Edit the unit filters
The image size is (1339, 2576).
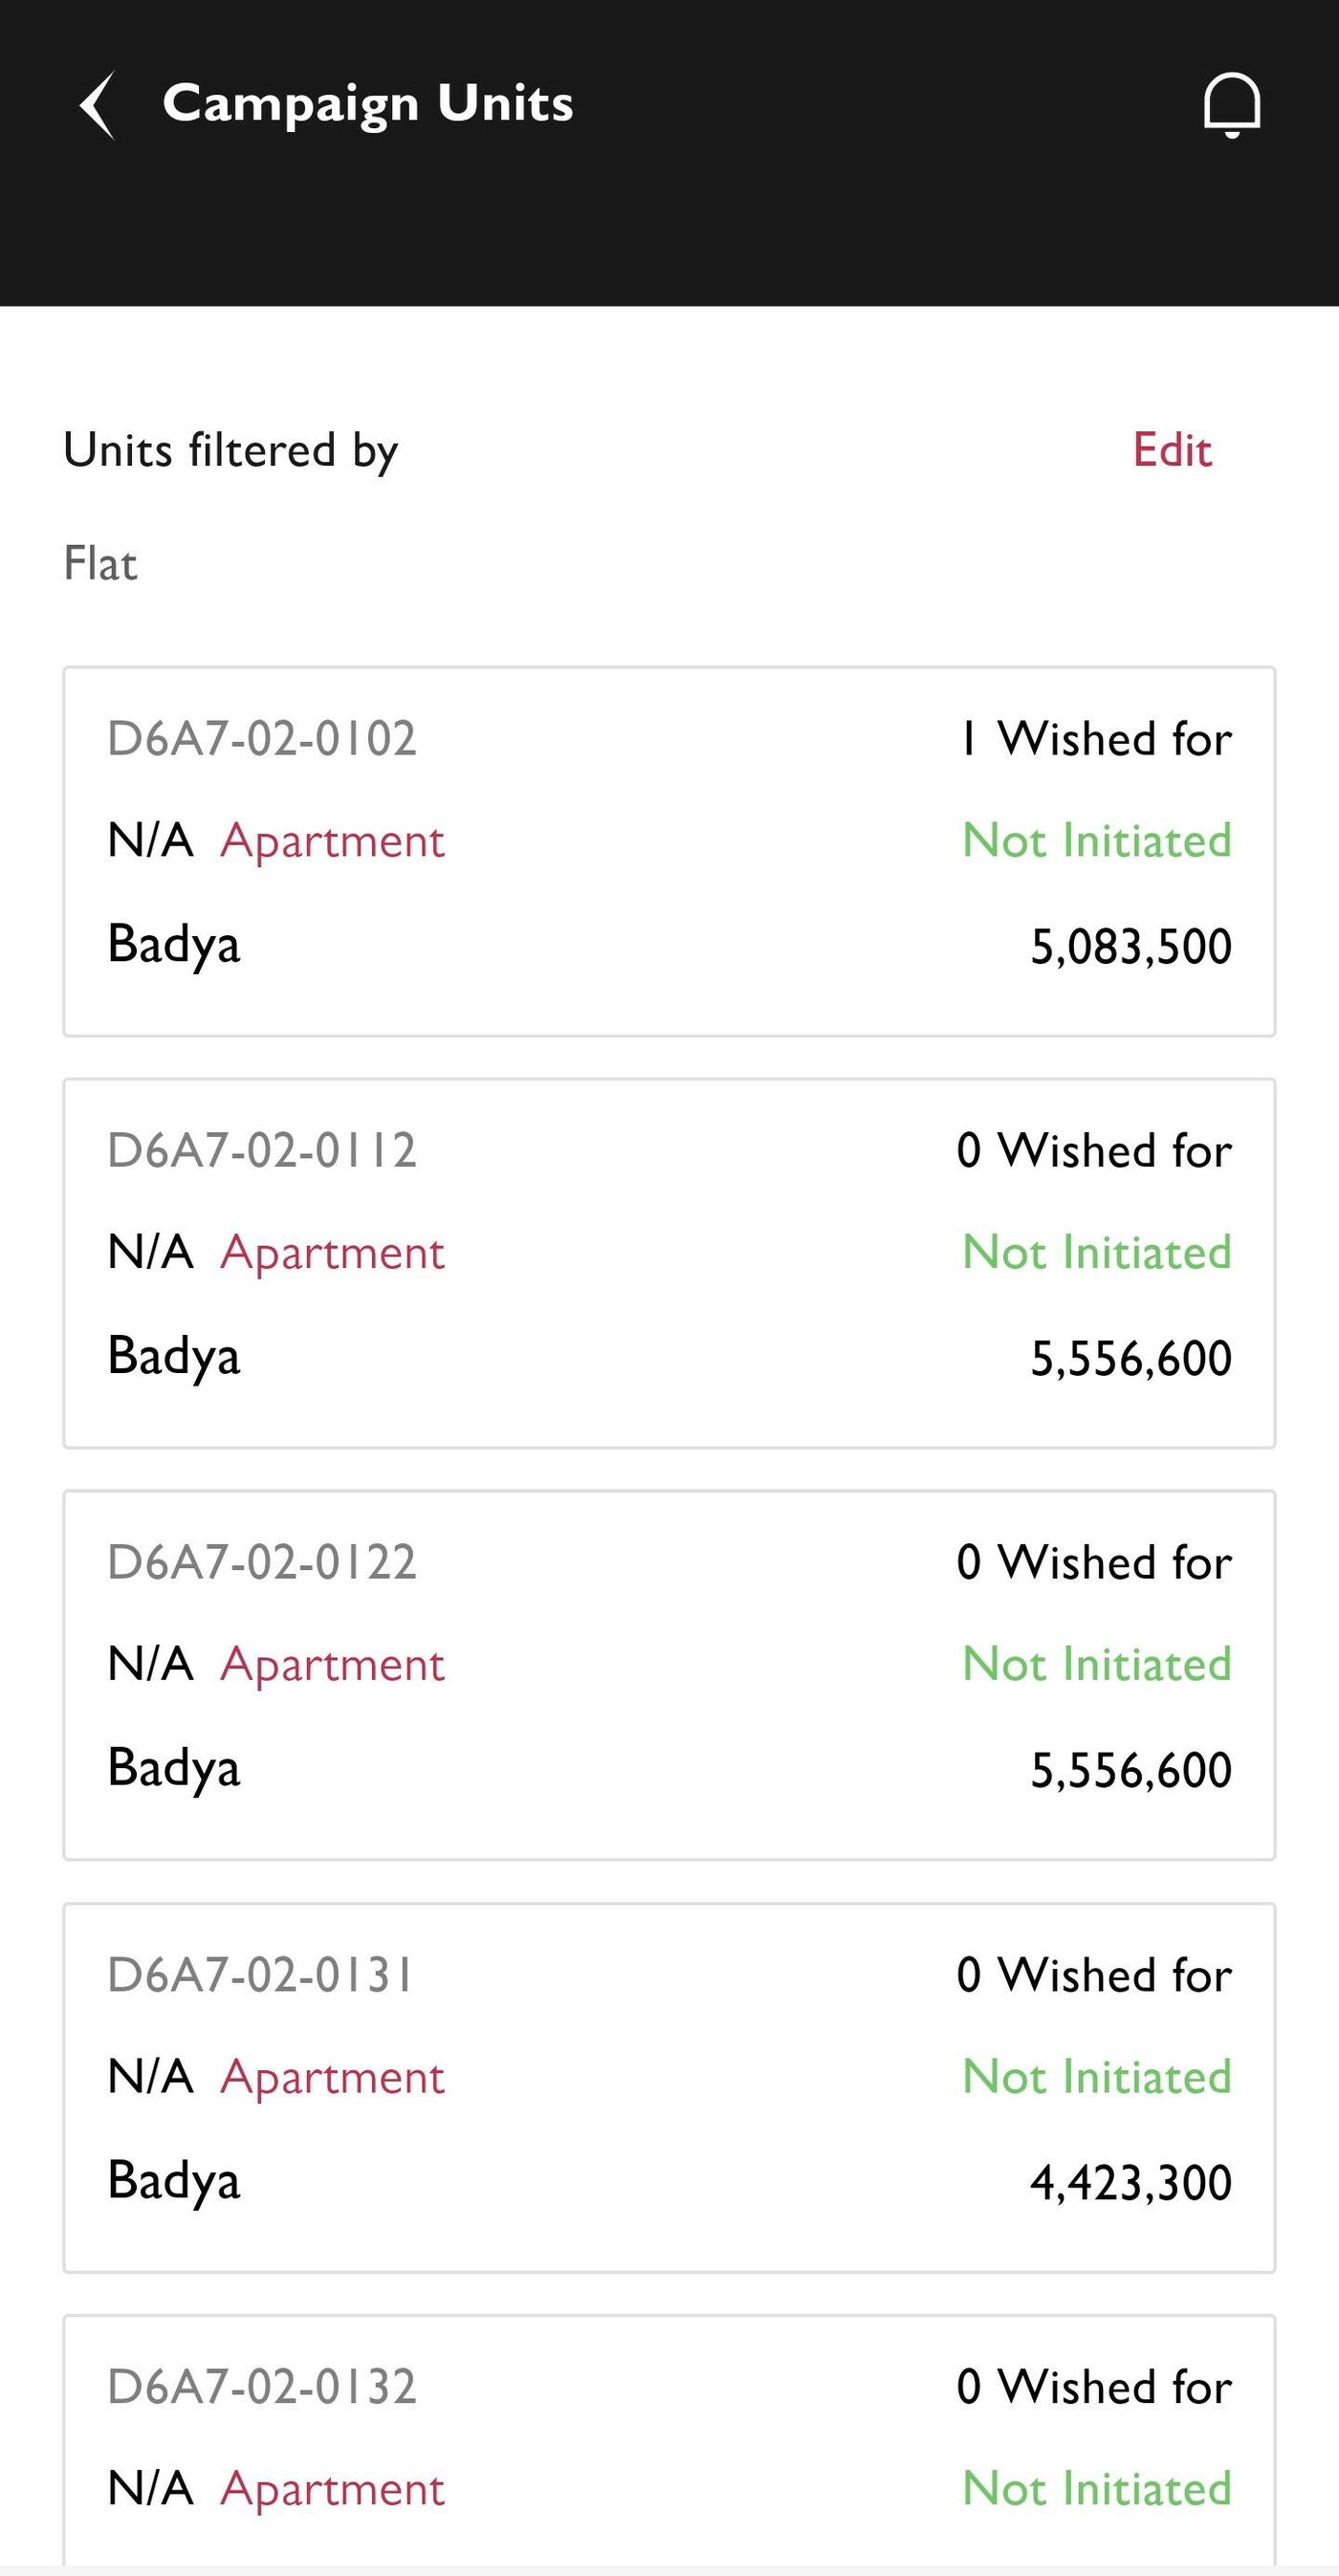1171,450
